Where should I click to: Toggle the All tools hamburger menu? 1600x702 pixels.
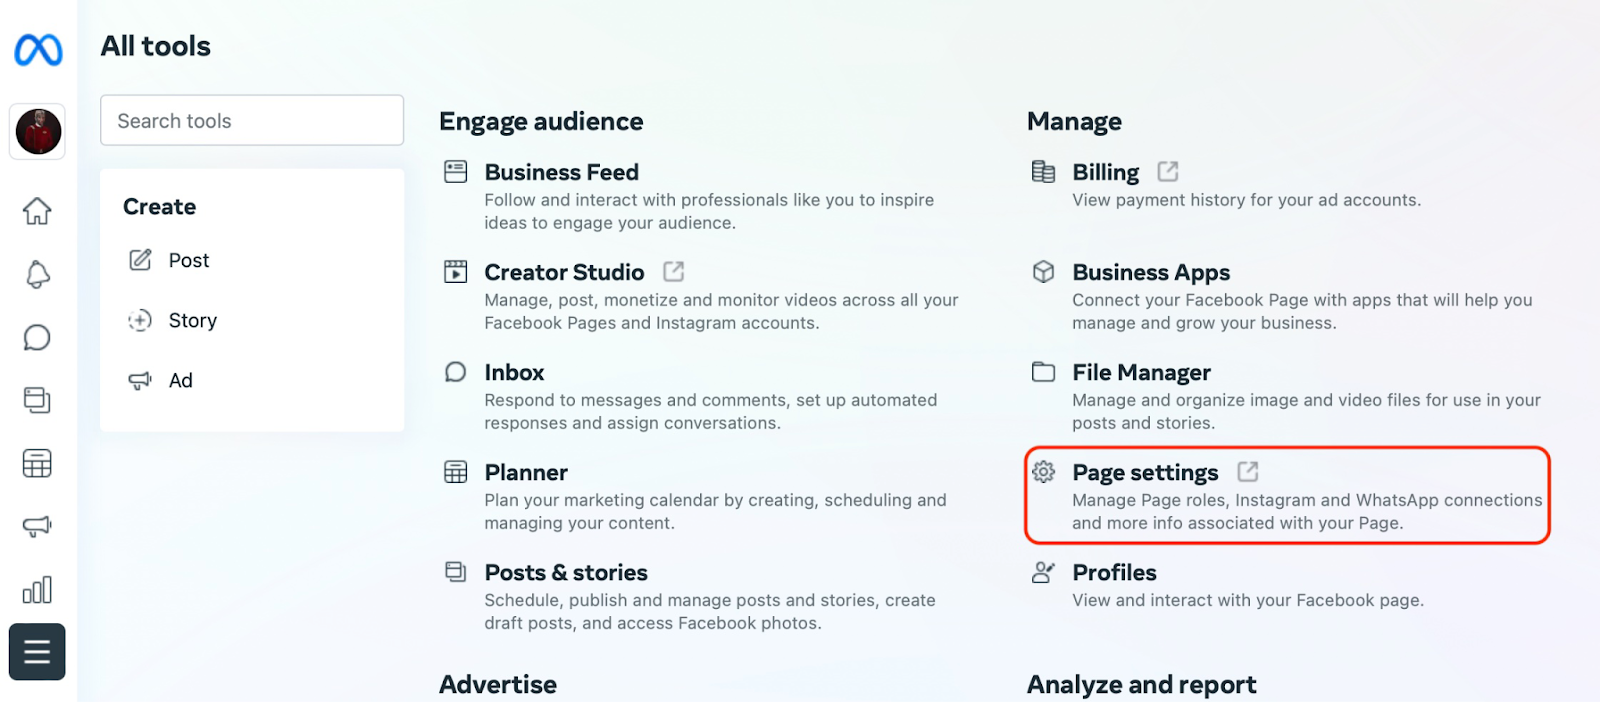coord(37,652)
